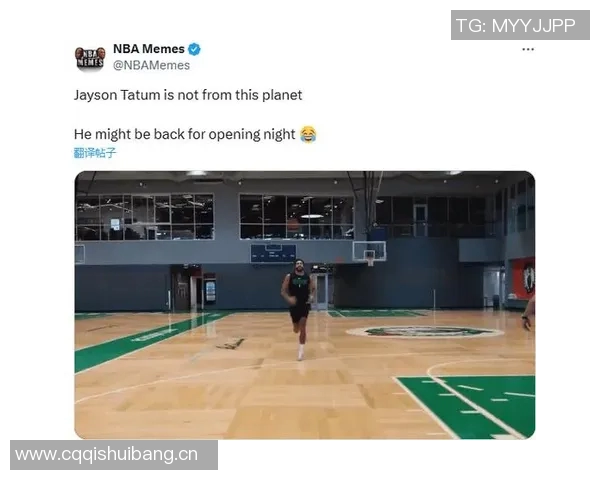This screenshot has height=480, width=600.
Task: Open the NBA Memes display name
Action: pos(148,49)
